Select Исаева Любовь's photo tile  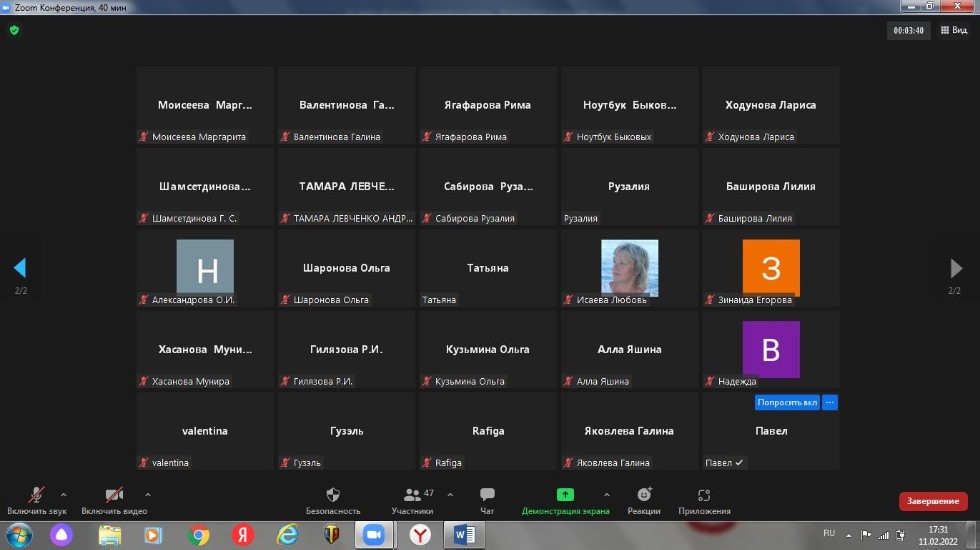[629, 267]
